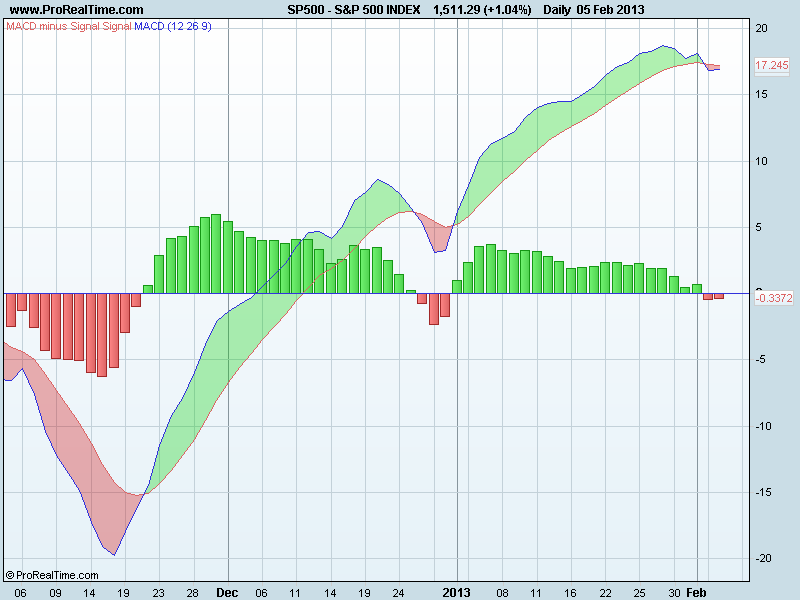Click the blue 'MACD (12 26 9)' legend label
Image resolution: width=800 pixels, height=600 pixels.
point(172,26)
